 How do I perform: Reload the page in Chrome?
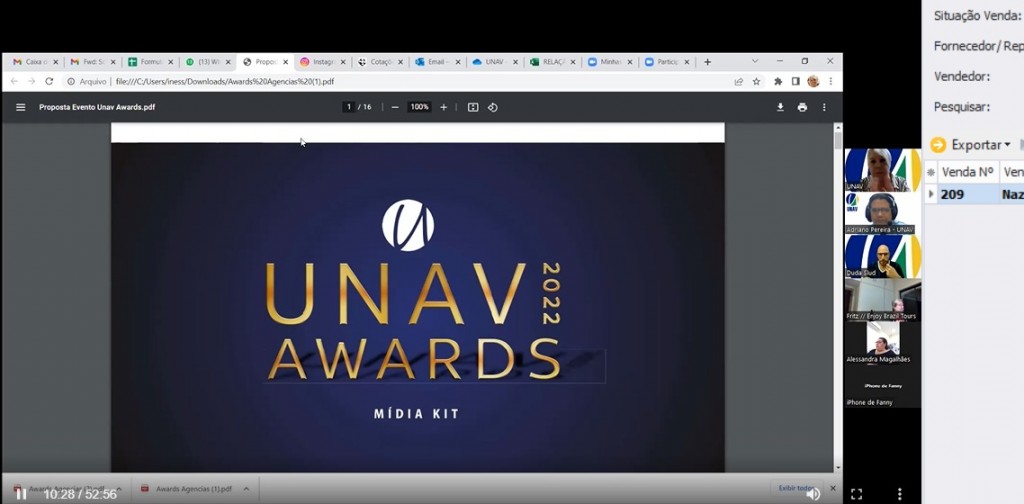tap(49, 82)
